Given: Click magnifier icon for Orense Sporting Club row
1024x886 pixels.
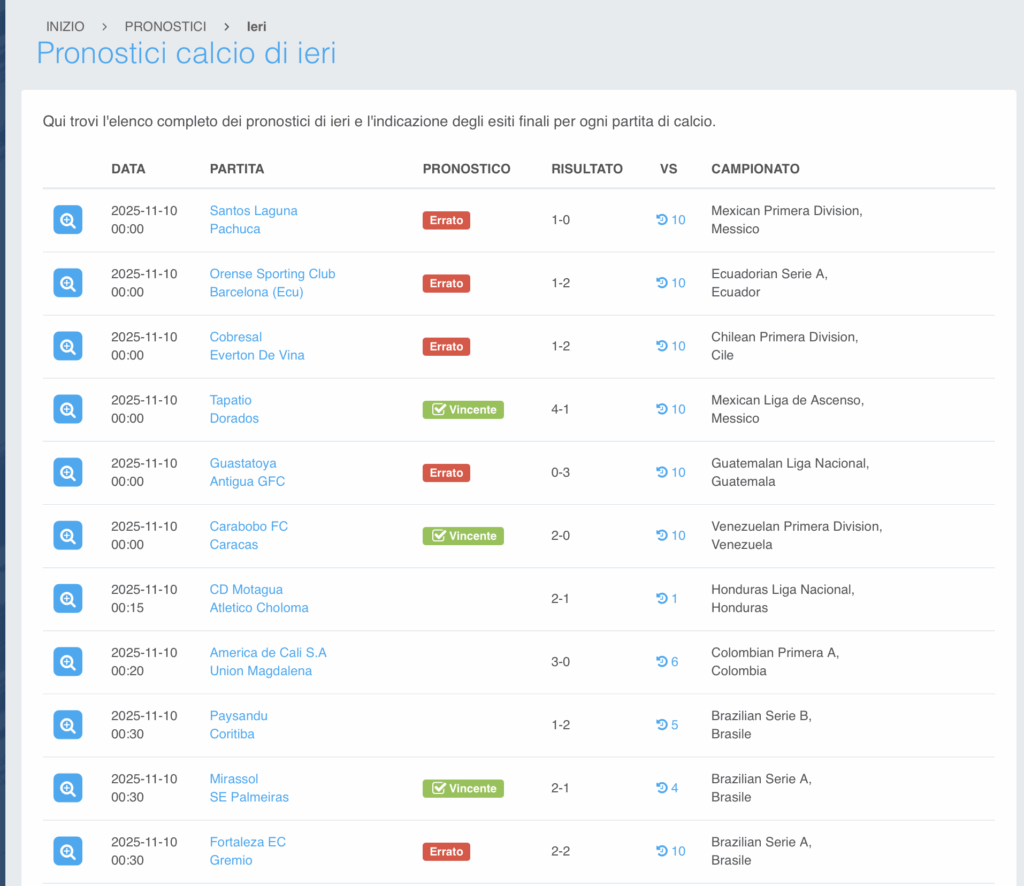Looking at the screenshot, I should [x=67, y=283].
